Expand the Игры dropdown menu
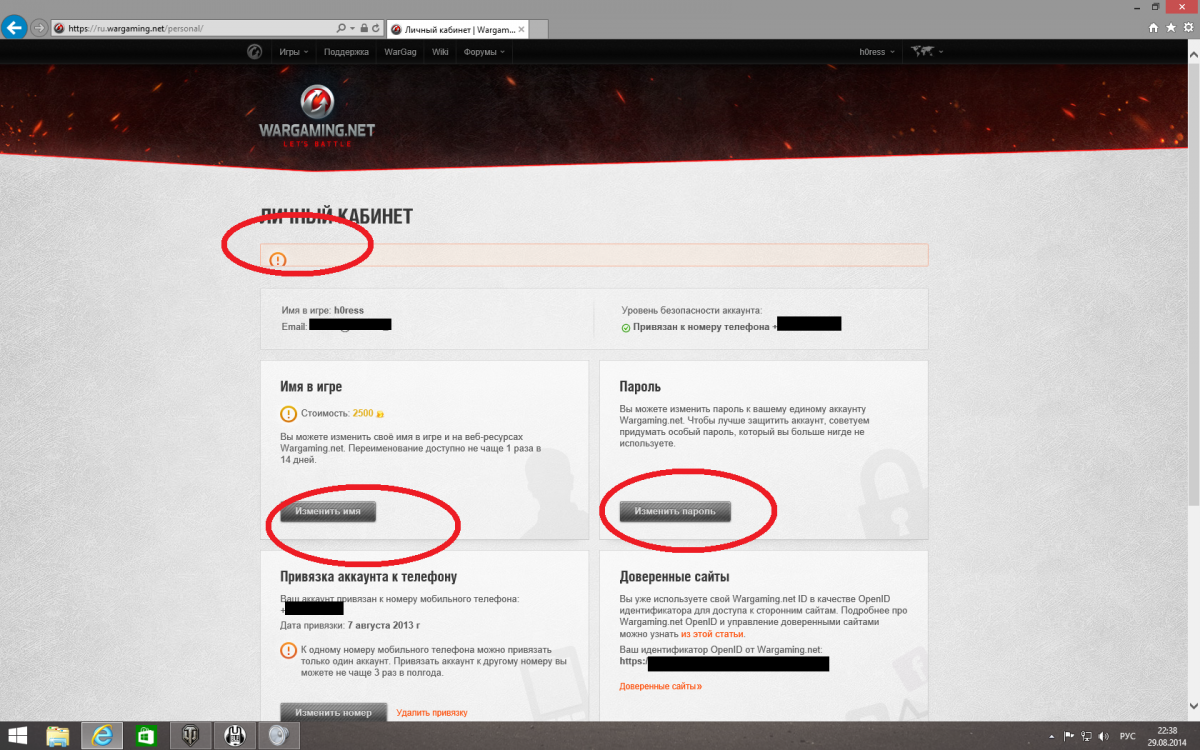 [294, 51]
